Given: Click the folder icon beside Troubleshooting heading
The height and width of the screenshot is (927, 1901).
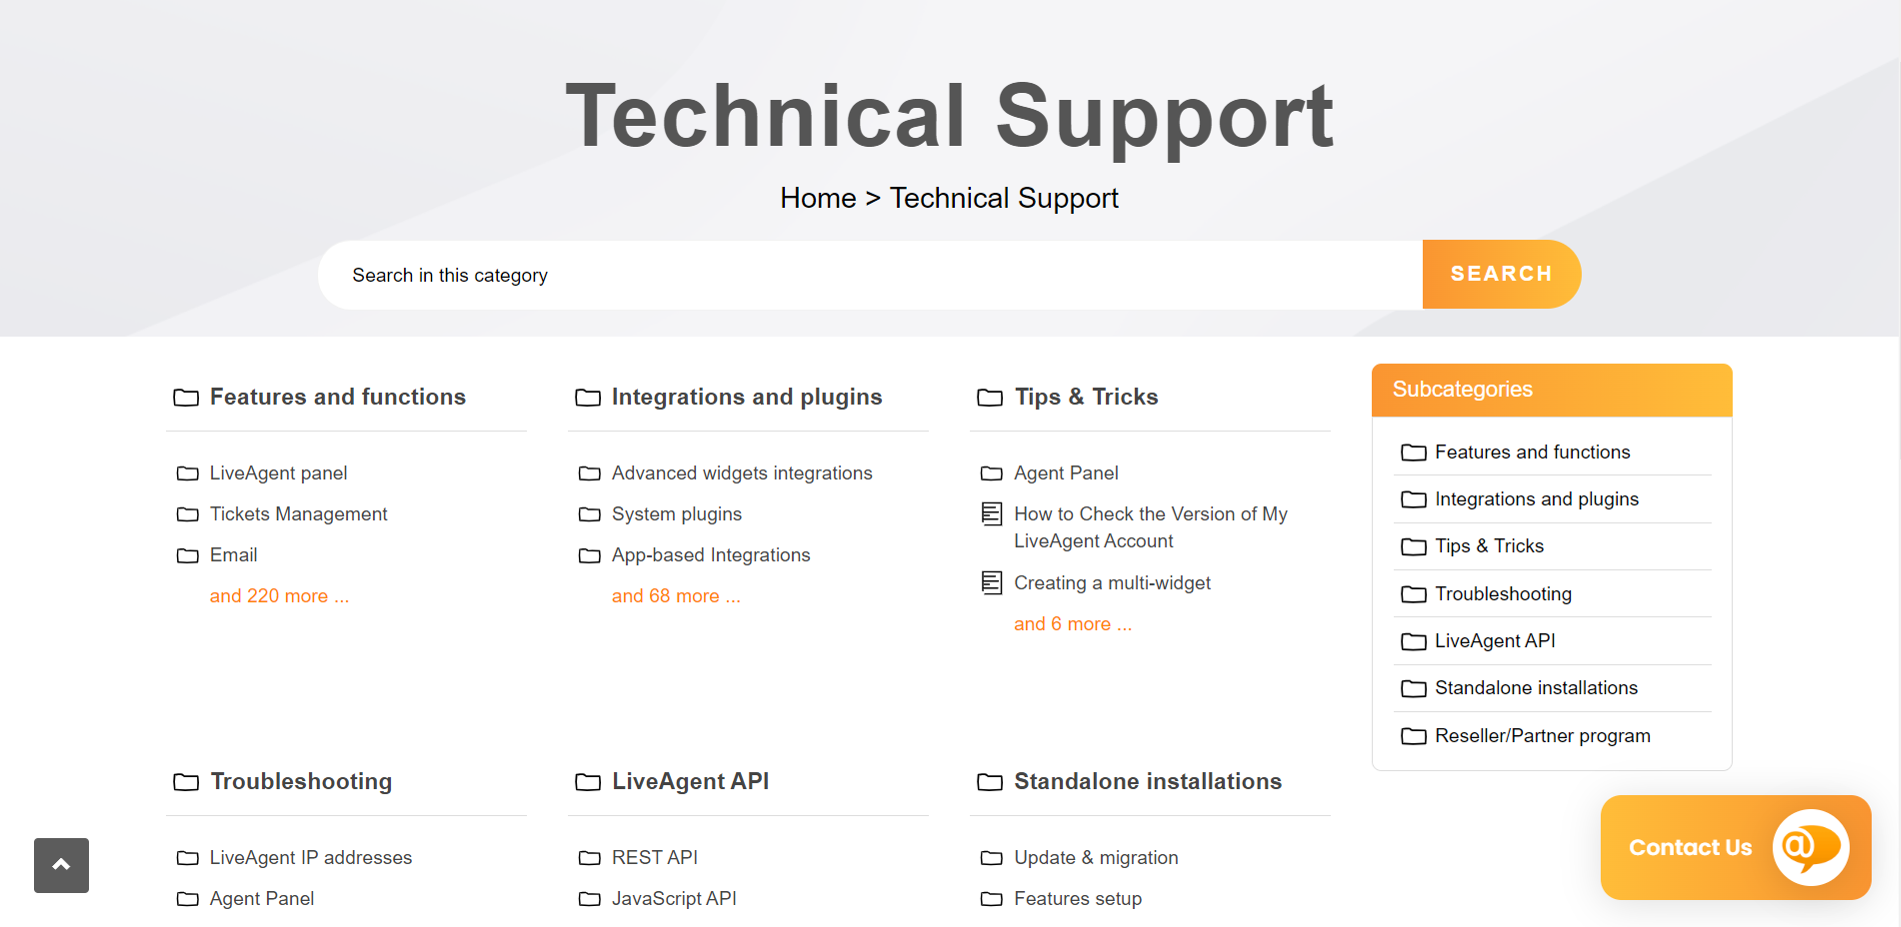Looking at the screenshot, I should 186,782.
